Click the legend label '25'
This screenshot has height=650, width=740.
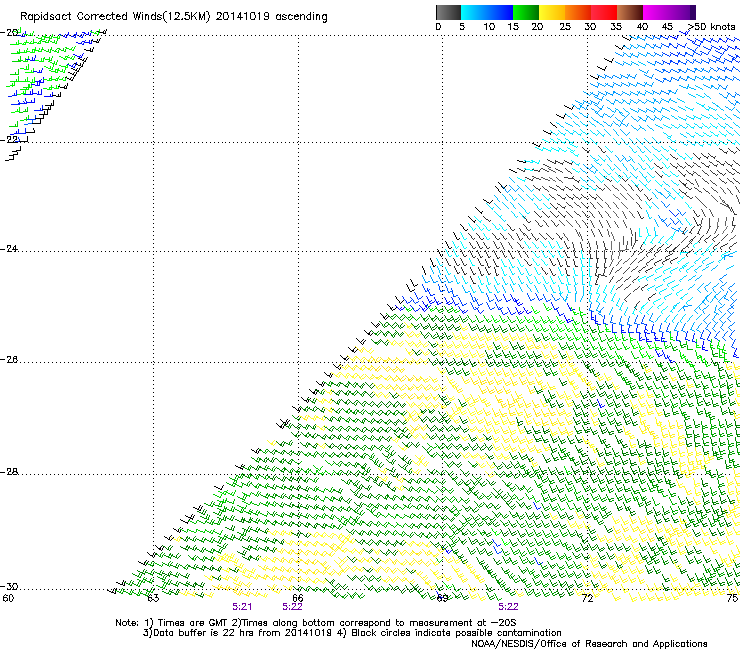[x=564, y=26]
